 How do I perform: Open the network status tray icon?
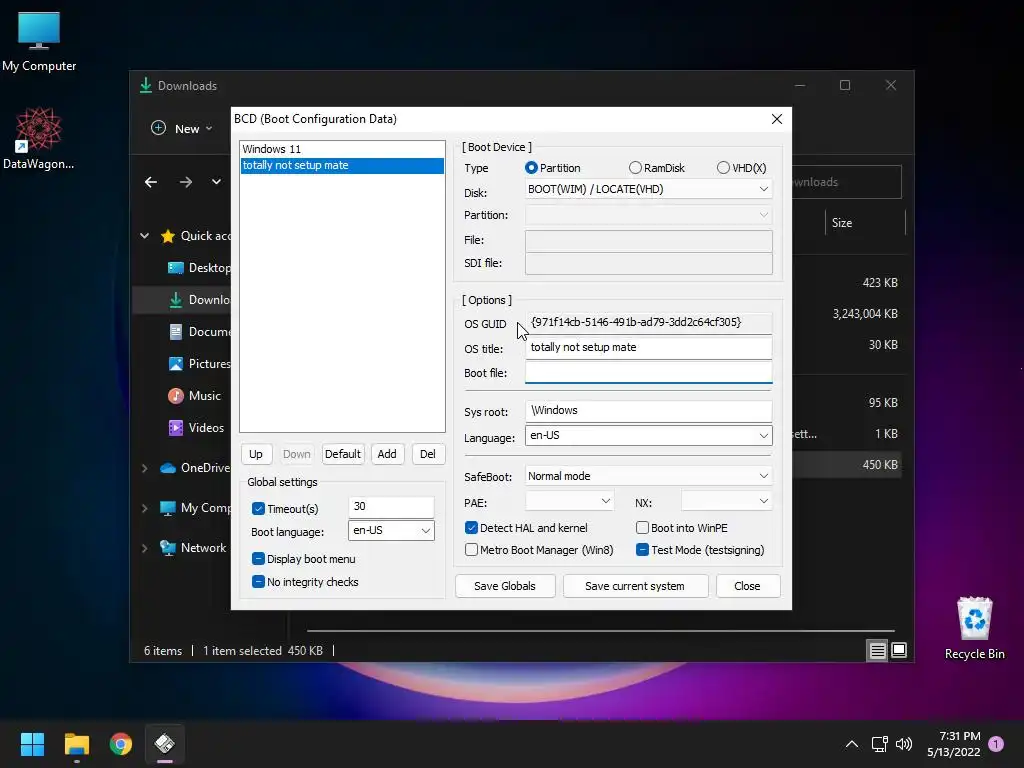879,744
